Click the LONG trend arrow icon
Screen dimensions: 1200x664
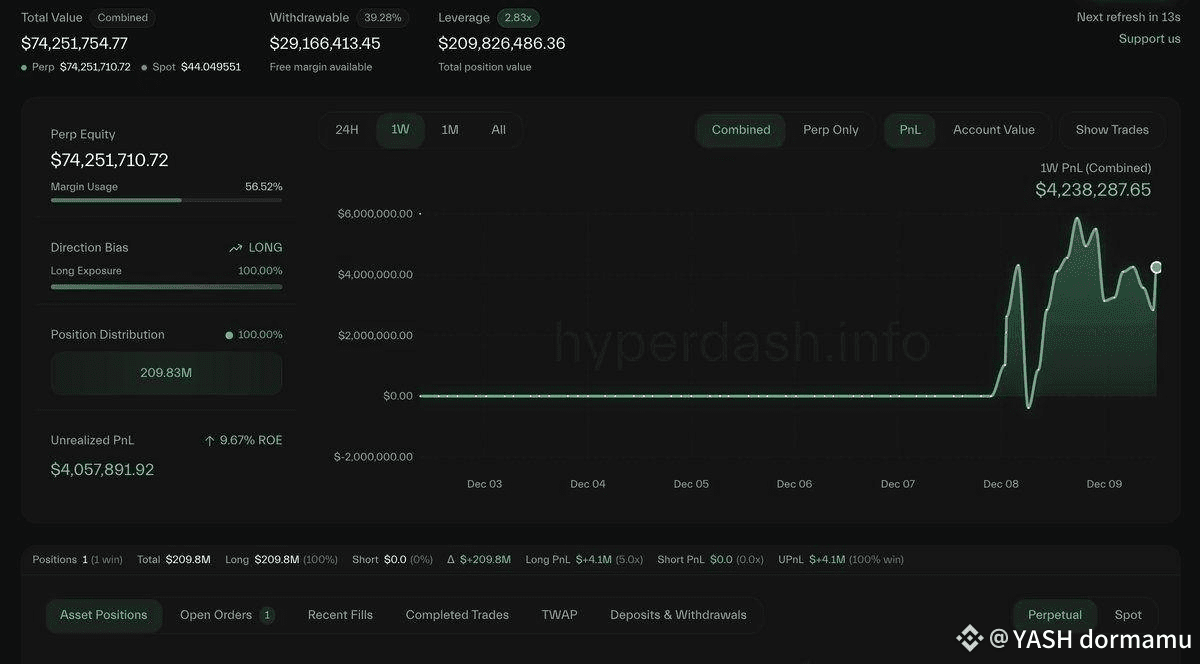tap(235, 248)
